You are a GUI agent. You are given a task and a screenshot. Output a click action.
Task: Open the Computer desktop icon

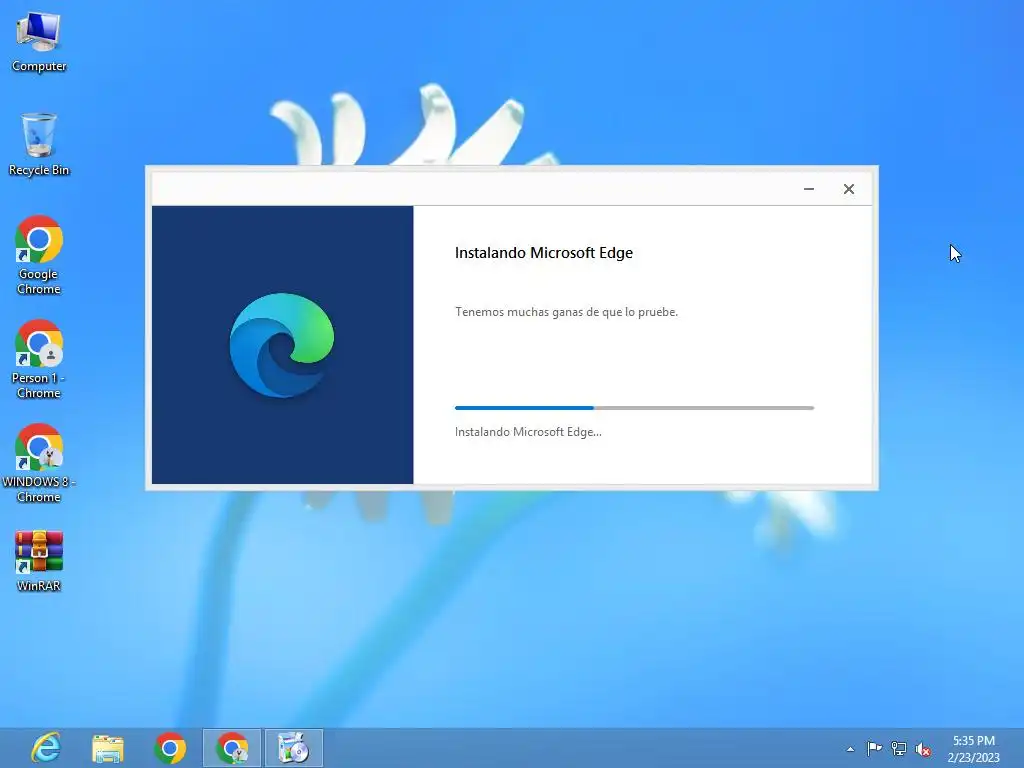(x=39, y=41)
